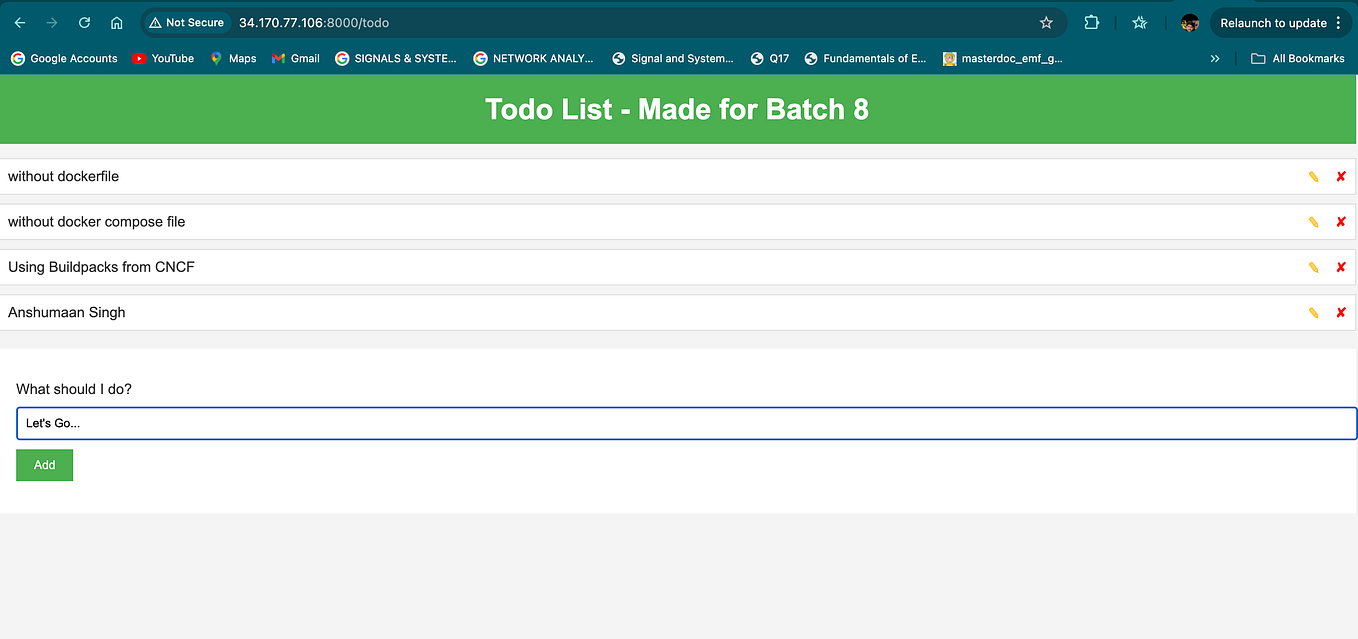1358x639 pixels.
Task: Open the Gmail bookmark
Action: [295, 58]
